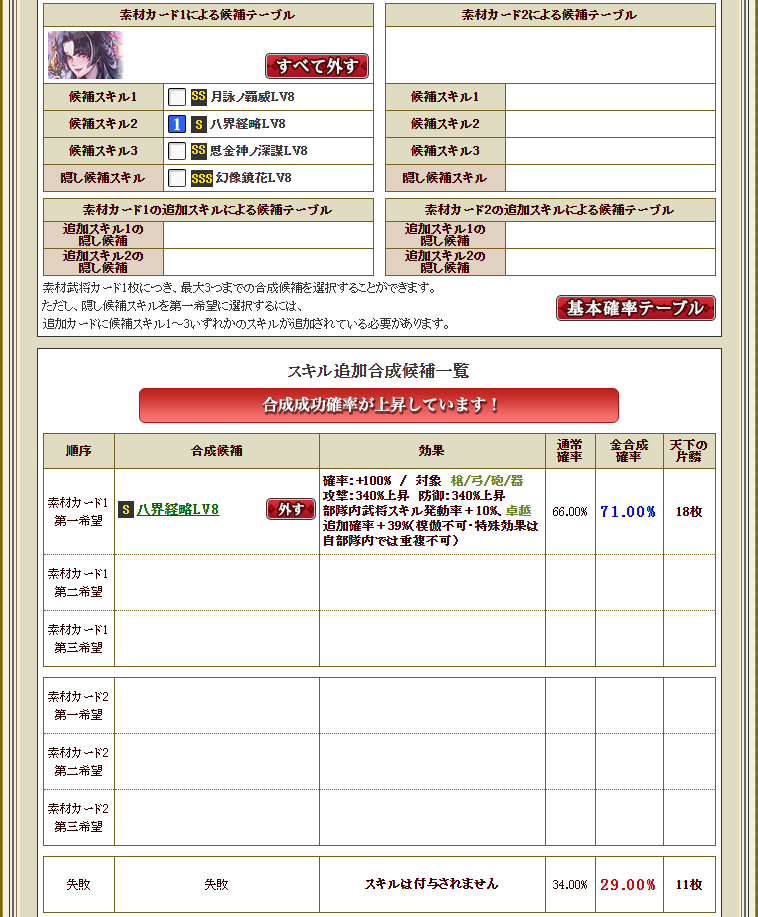Select the 月詠ノ覇威LV8 skill name text
The height and width of the screenshot is (917, 758).
point(252,97)
